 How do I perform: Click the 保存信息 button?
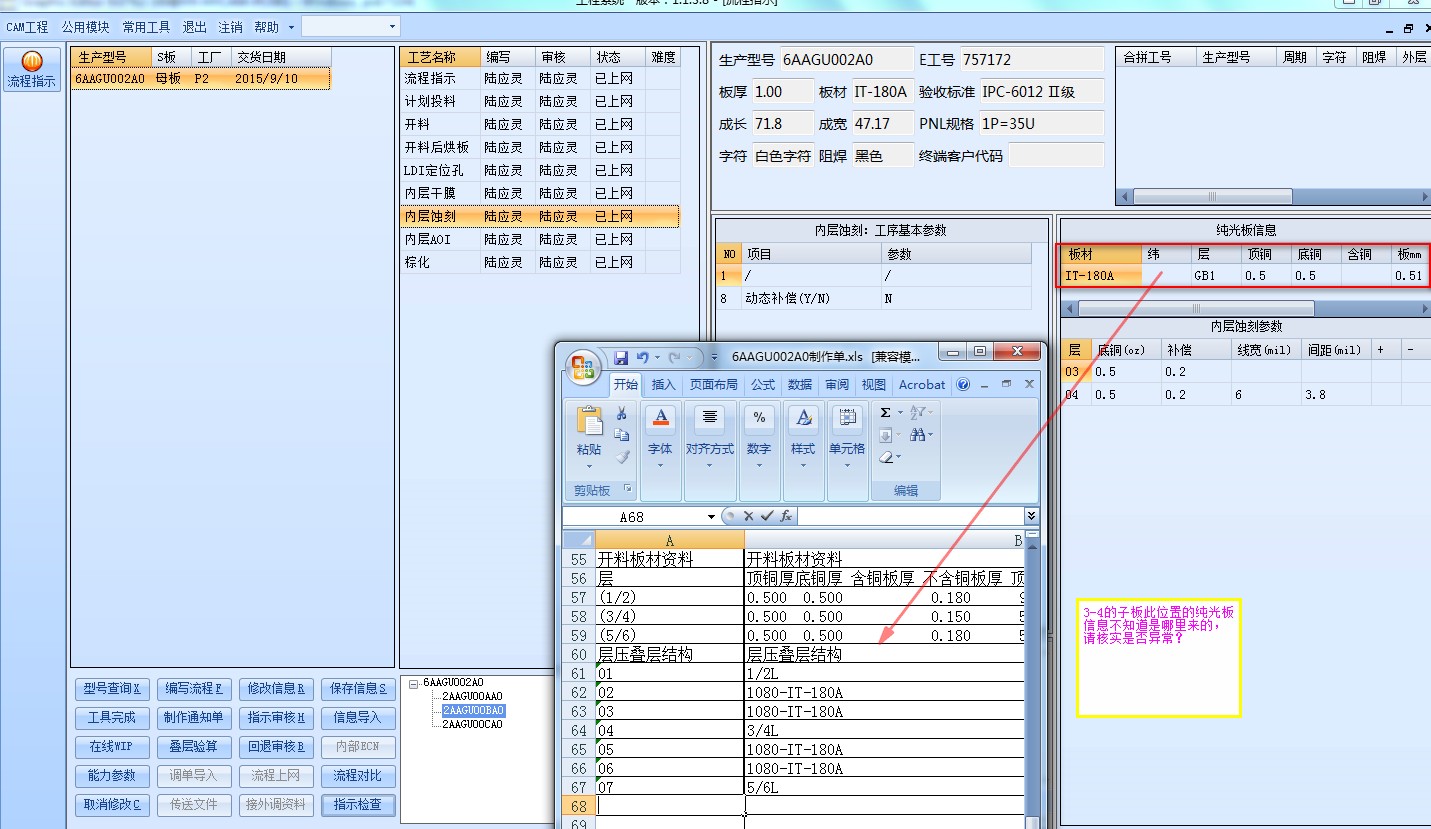(359, 689)
